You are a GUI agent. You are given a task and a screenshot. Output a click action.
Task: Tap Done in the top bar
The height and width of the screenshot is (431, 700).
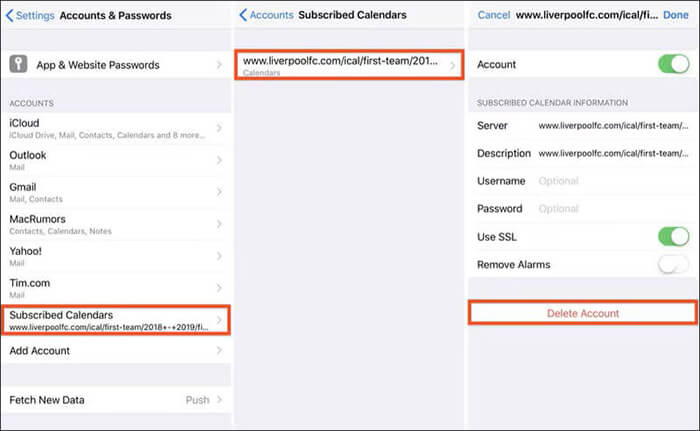[675, 15]
